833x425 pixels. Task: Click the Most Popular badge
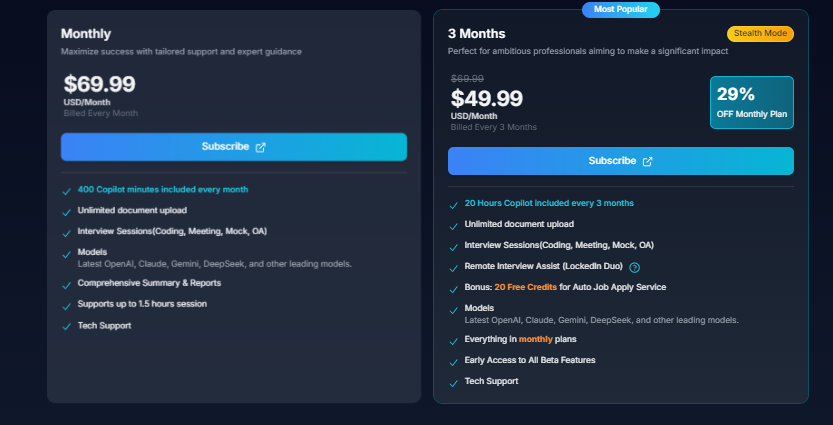coord(621,10)
